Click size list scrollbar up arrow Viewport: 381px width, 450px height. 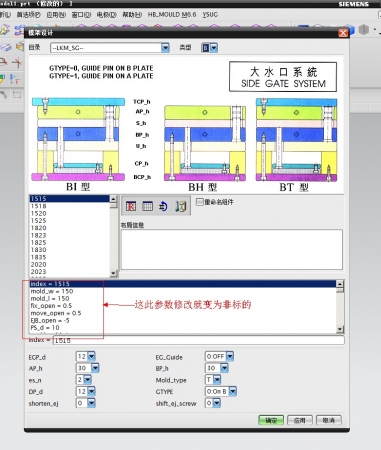pyautogui.click(x=113, y=199)
